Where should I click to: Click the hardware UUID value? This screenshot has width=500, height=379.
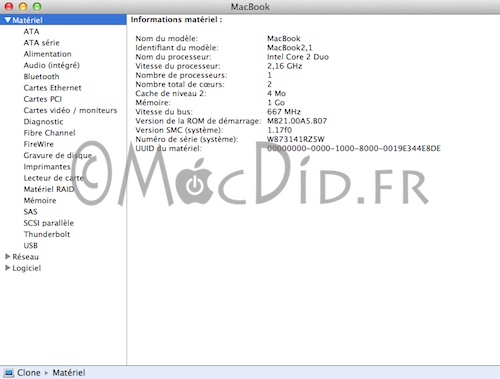(354, 148)
